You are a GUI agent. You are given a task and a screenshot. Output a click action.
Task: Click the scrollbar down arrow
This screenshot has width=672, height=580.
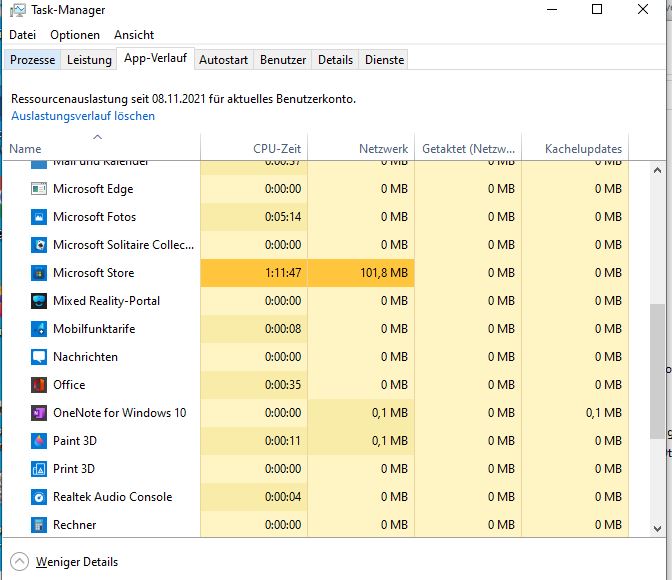[657, 529]
